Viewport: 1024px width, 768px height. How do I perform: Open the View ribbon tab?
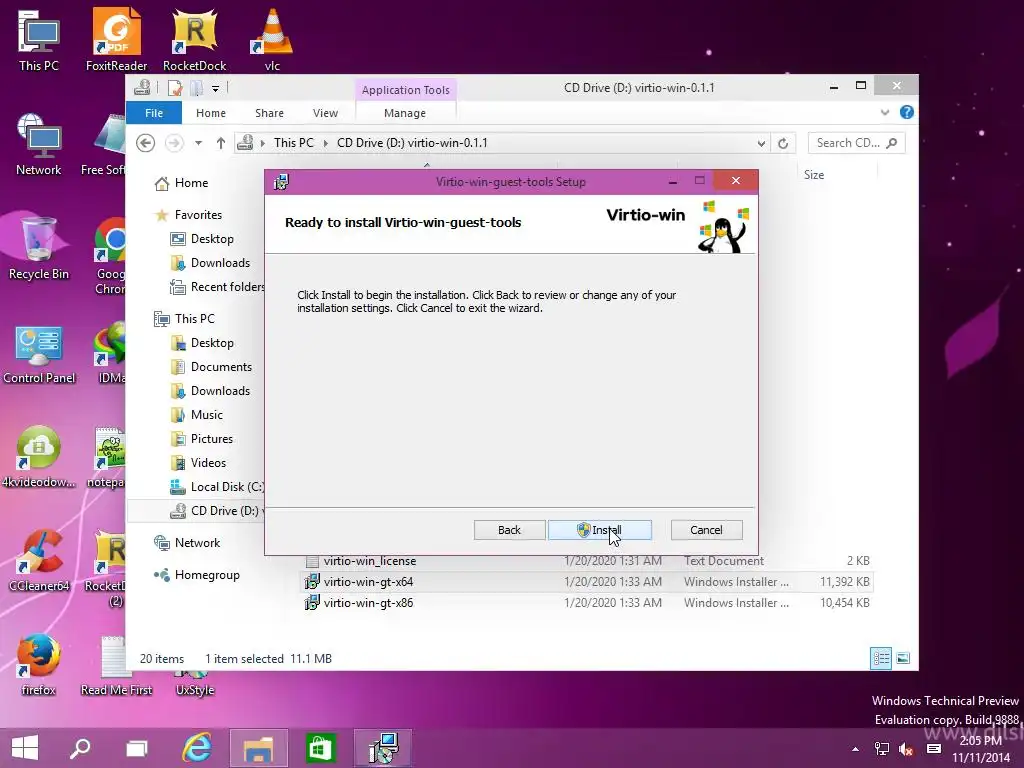[325, 113]
